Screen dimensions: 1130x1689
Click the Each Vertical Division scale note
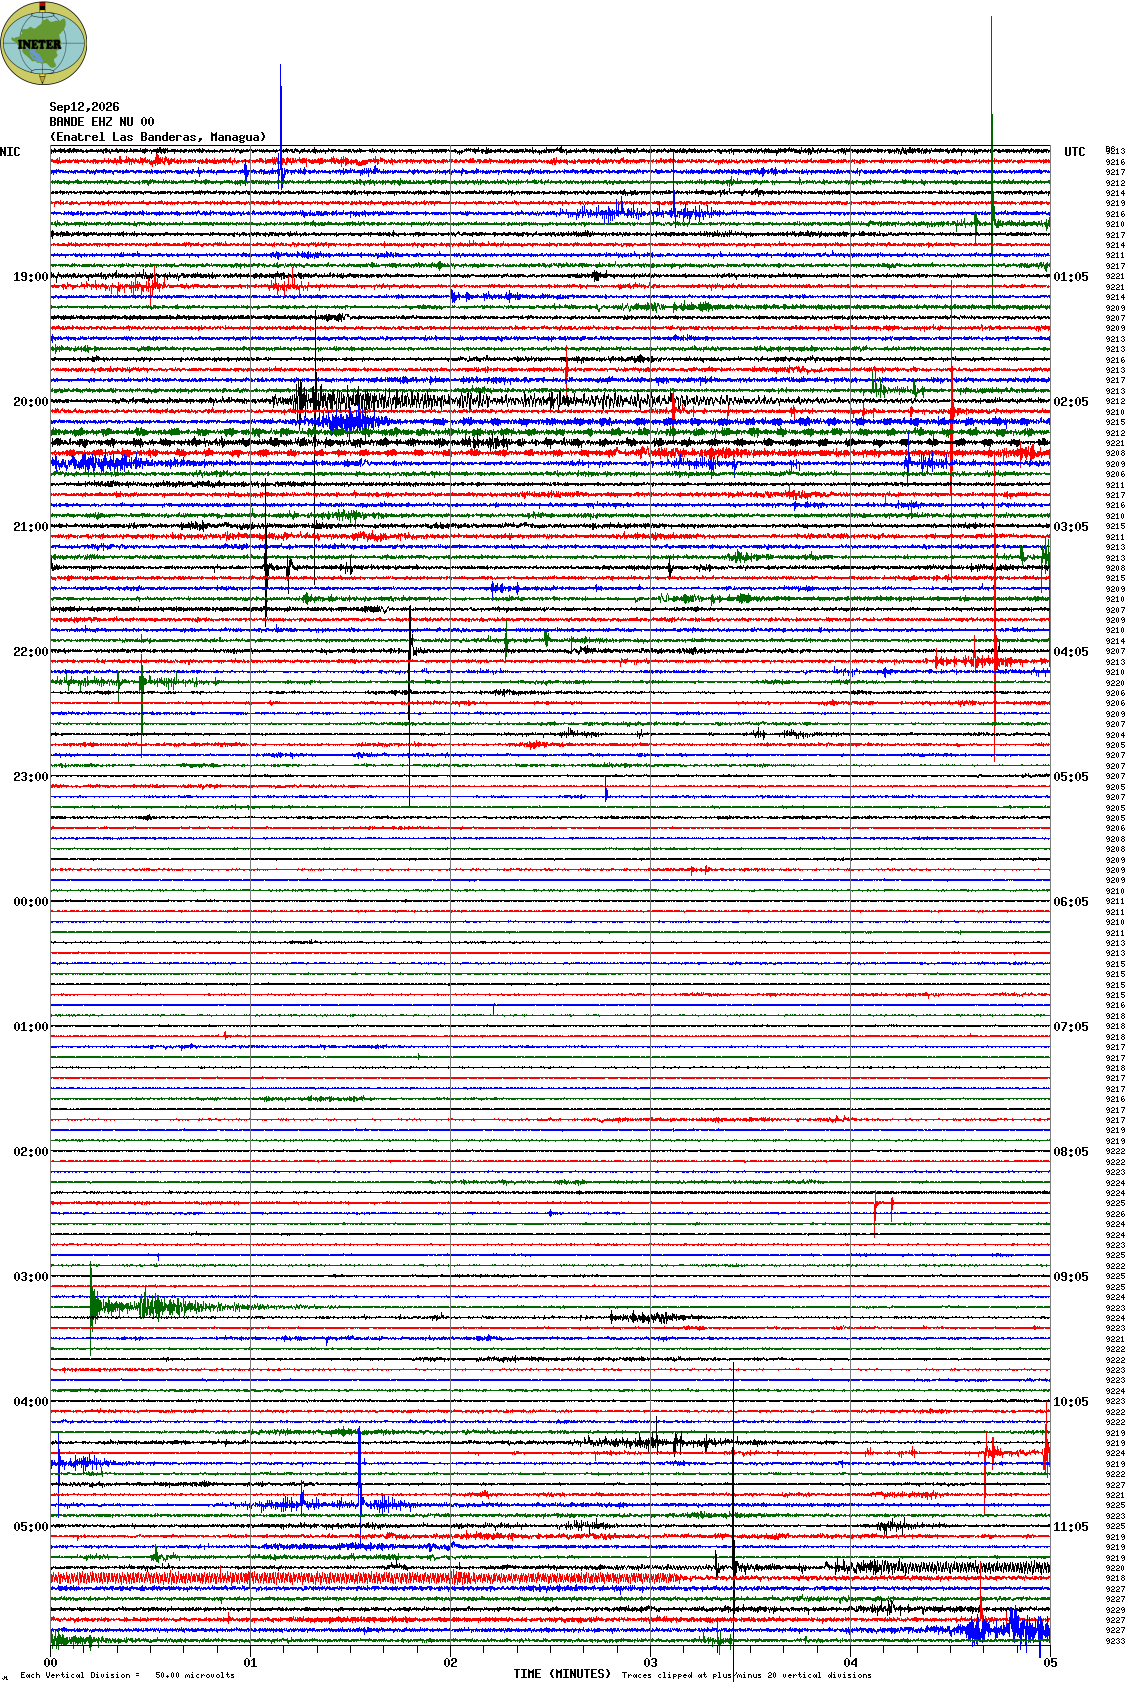click(127, 1675)
